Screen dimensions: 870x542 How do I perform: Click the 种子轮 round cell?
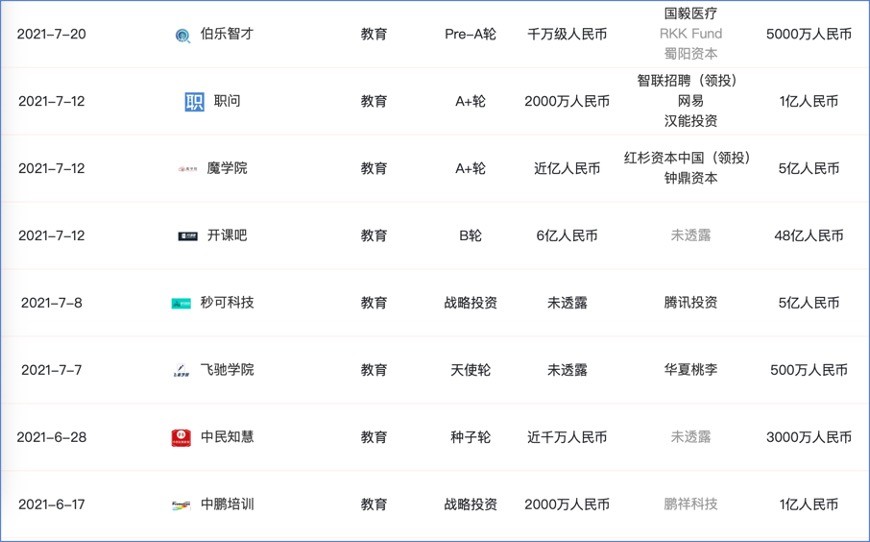click(471, 437)
